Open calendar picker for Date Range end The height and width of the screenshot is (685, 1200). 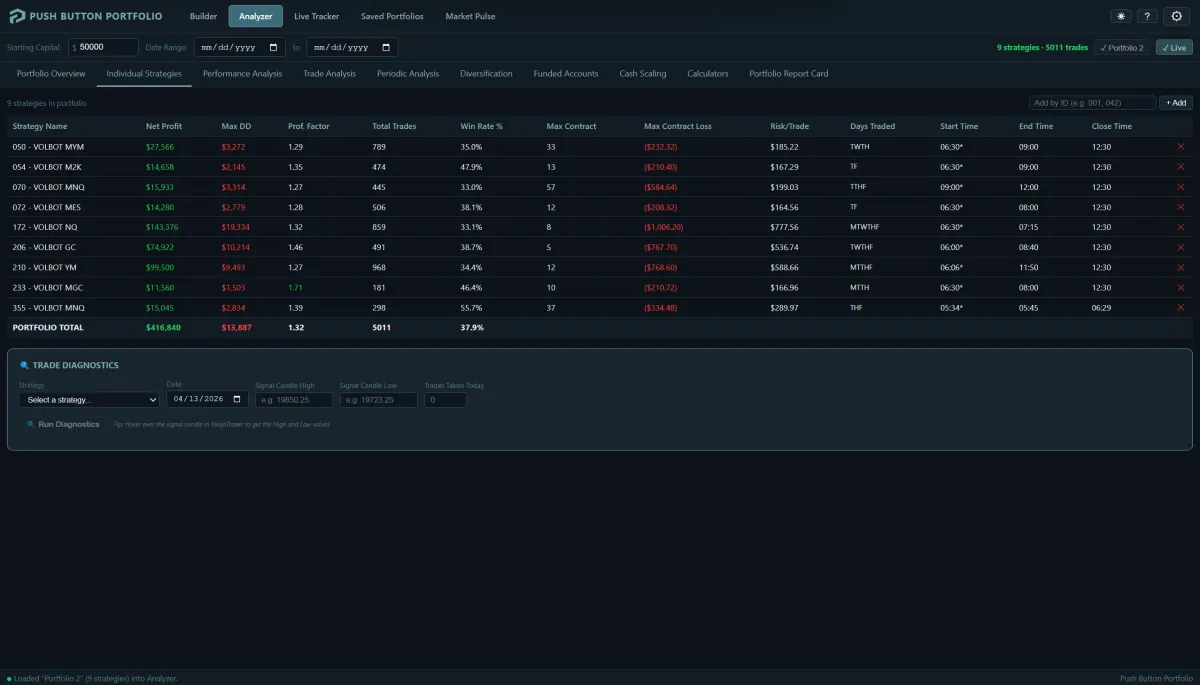386,47
